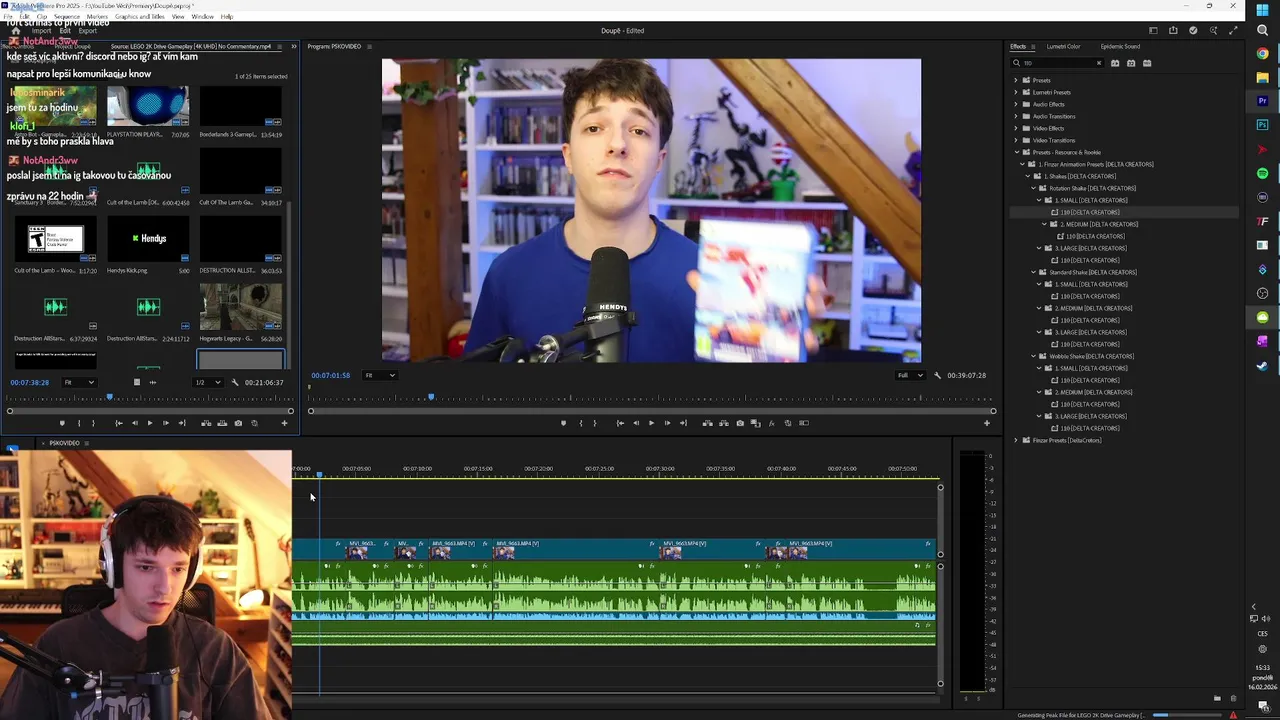Click Lift button in Program monitor
Image resolution: width=1280 pixels, height=720 pixels.
tap(707, 423)
